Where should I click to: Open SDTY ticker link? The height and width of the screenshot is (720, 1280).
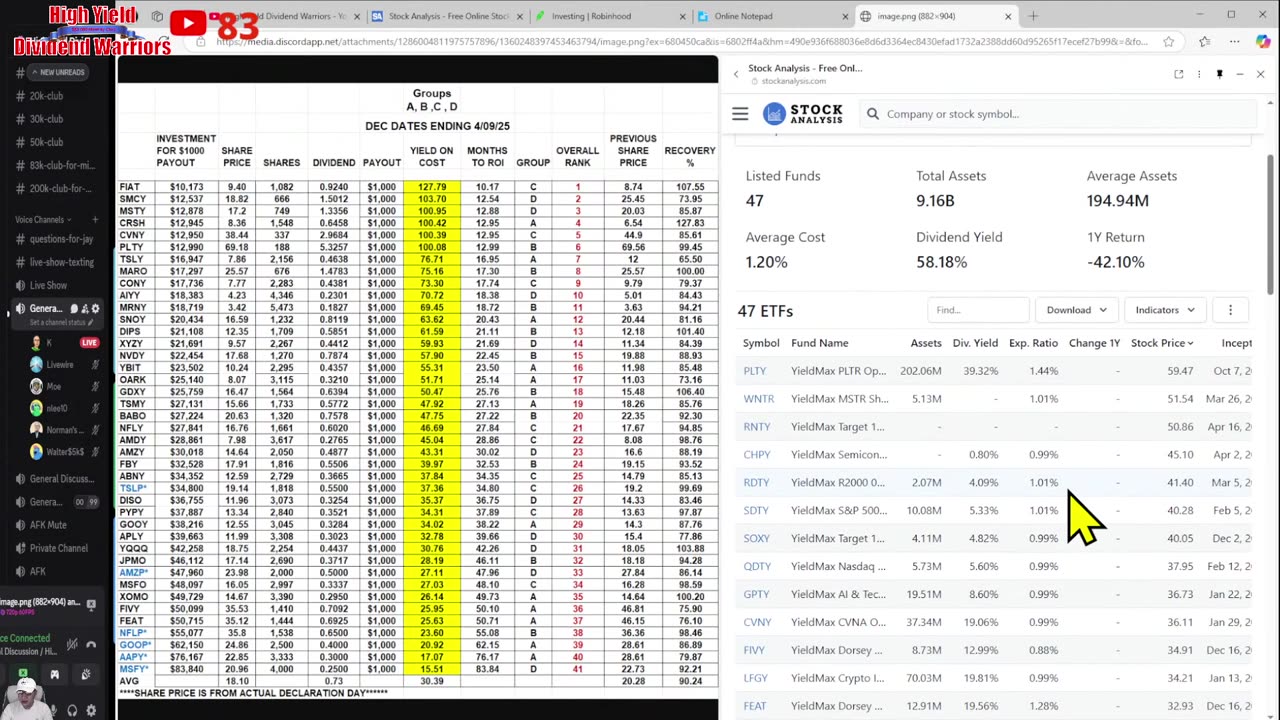[x=756, y=511]
